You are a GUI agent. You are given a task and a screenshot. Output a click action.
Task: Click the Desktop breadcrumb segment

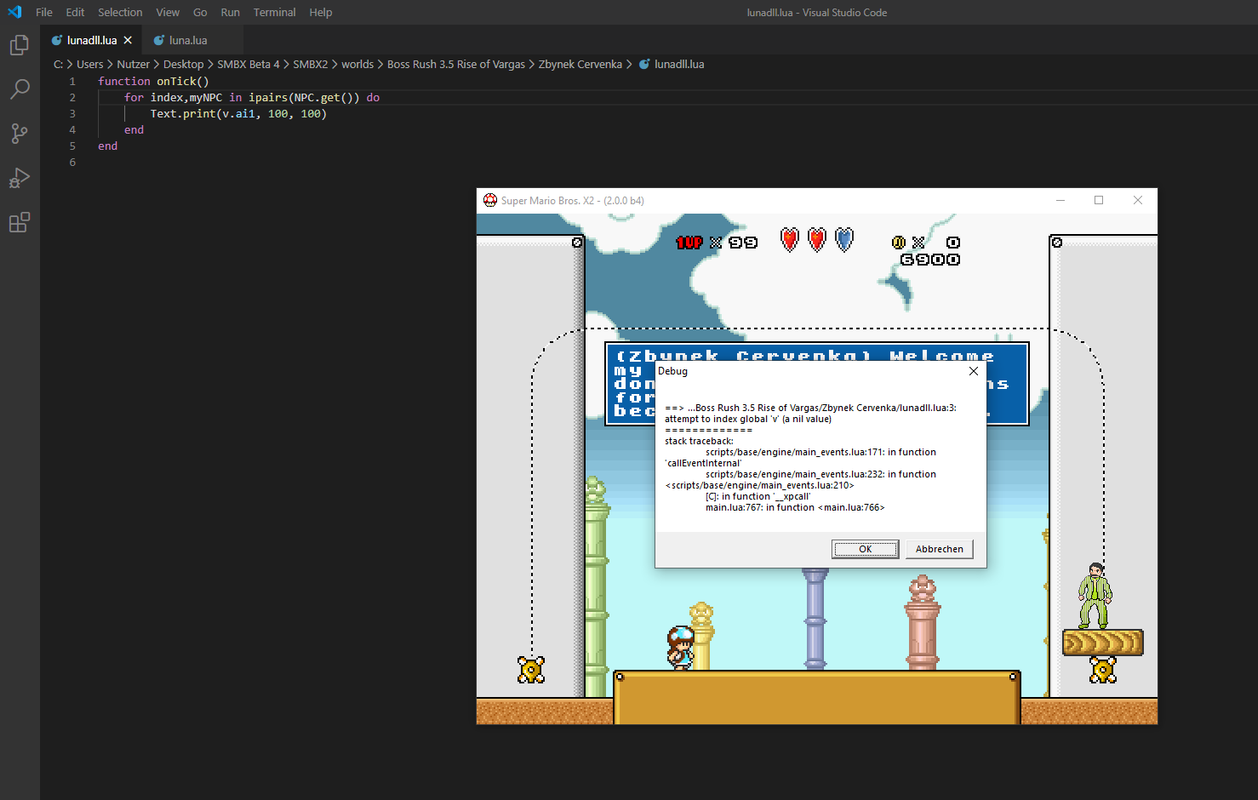(x=184, y=64)
